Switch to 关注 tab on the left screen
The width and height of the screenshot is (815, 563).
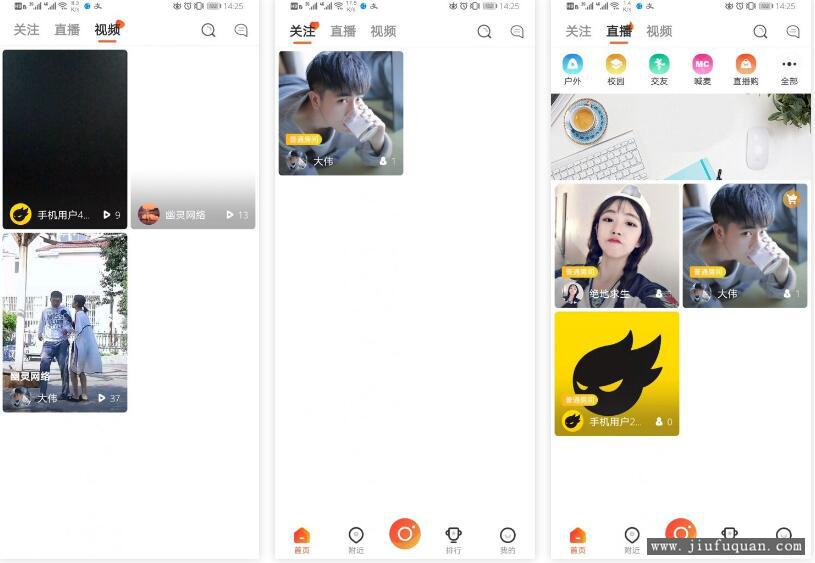coord(27,30)
